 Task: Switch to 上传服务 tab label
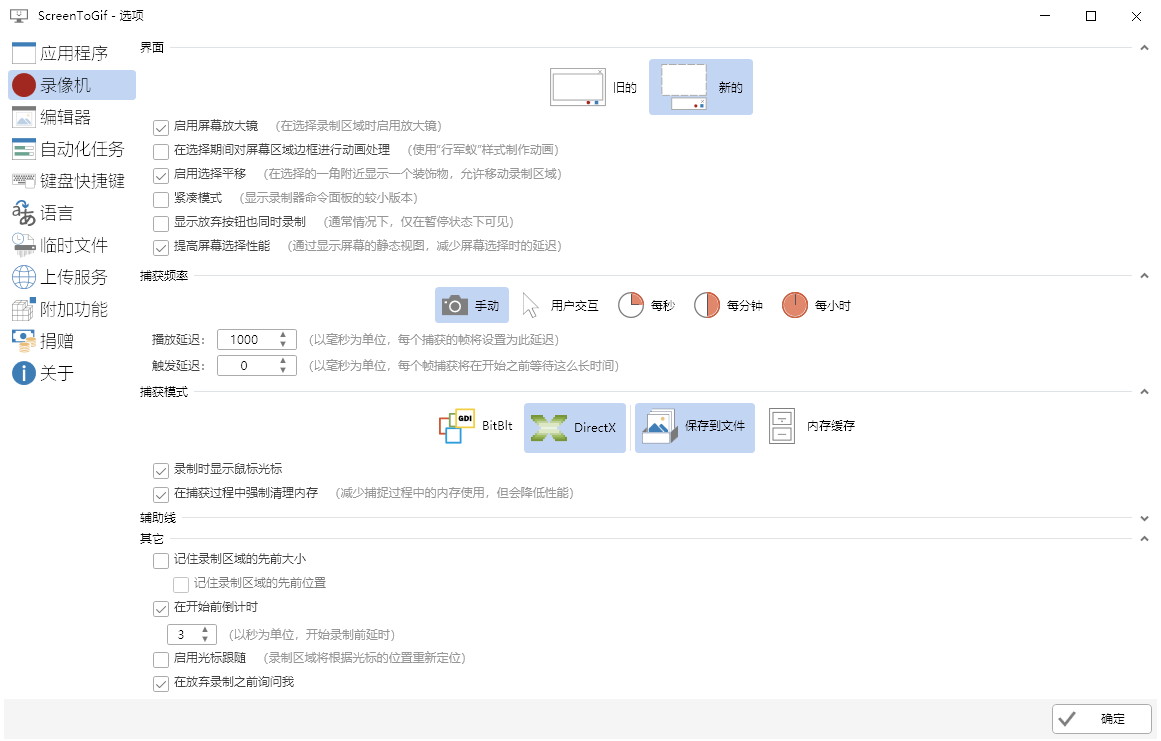[x=74, y=277]
